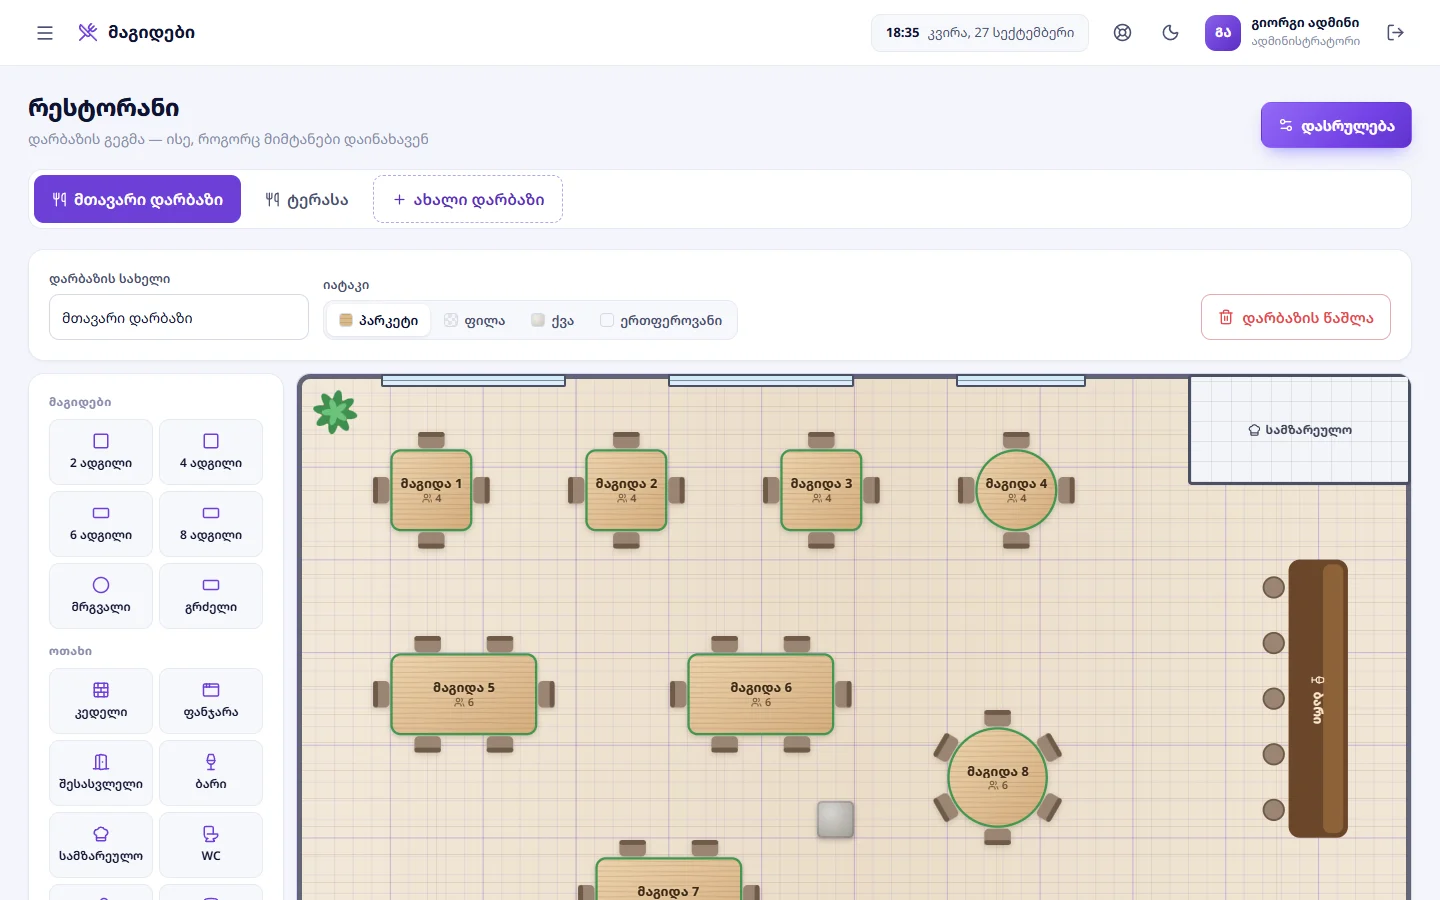The width and height of the screenshot is (1440, 900).
Task: Add a 4 ადგილი table
Action: pos(211,452)
